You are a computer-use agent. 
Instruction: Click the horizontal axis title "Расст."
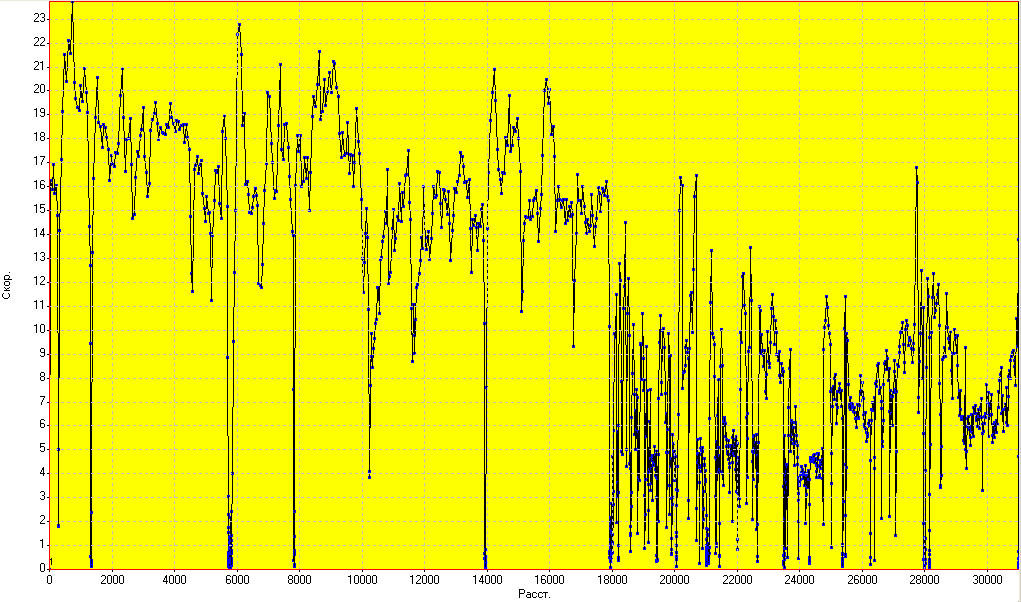click(x=534, y=594)
